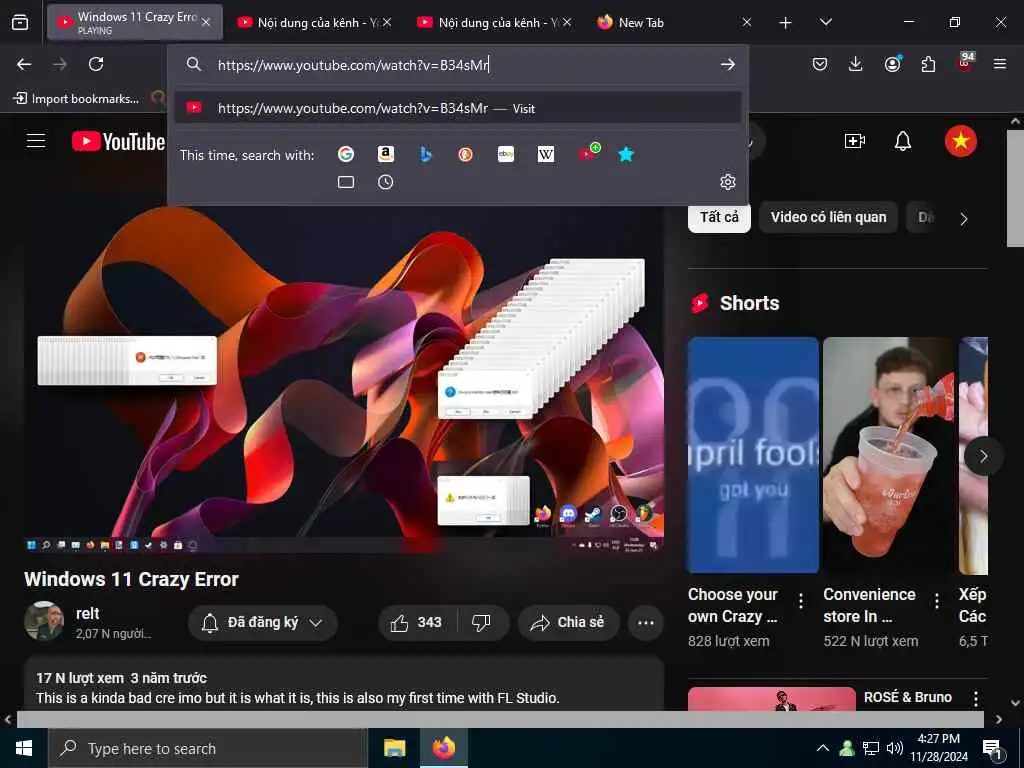Search this time with eBay
Screen dimensions: 1024x768
tap(506, 154)
